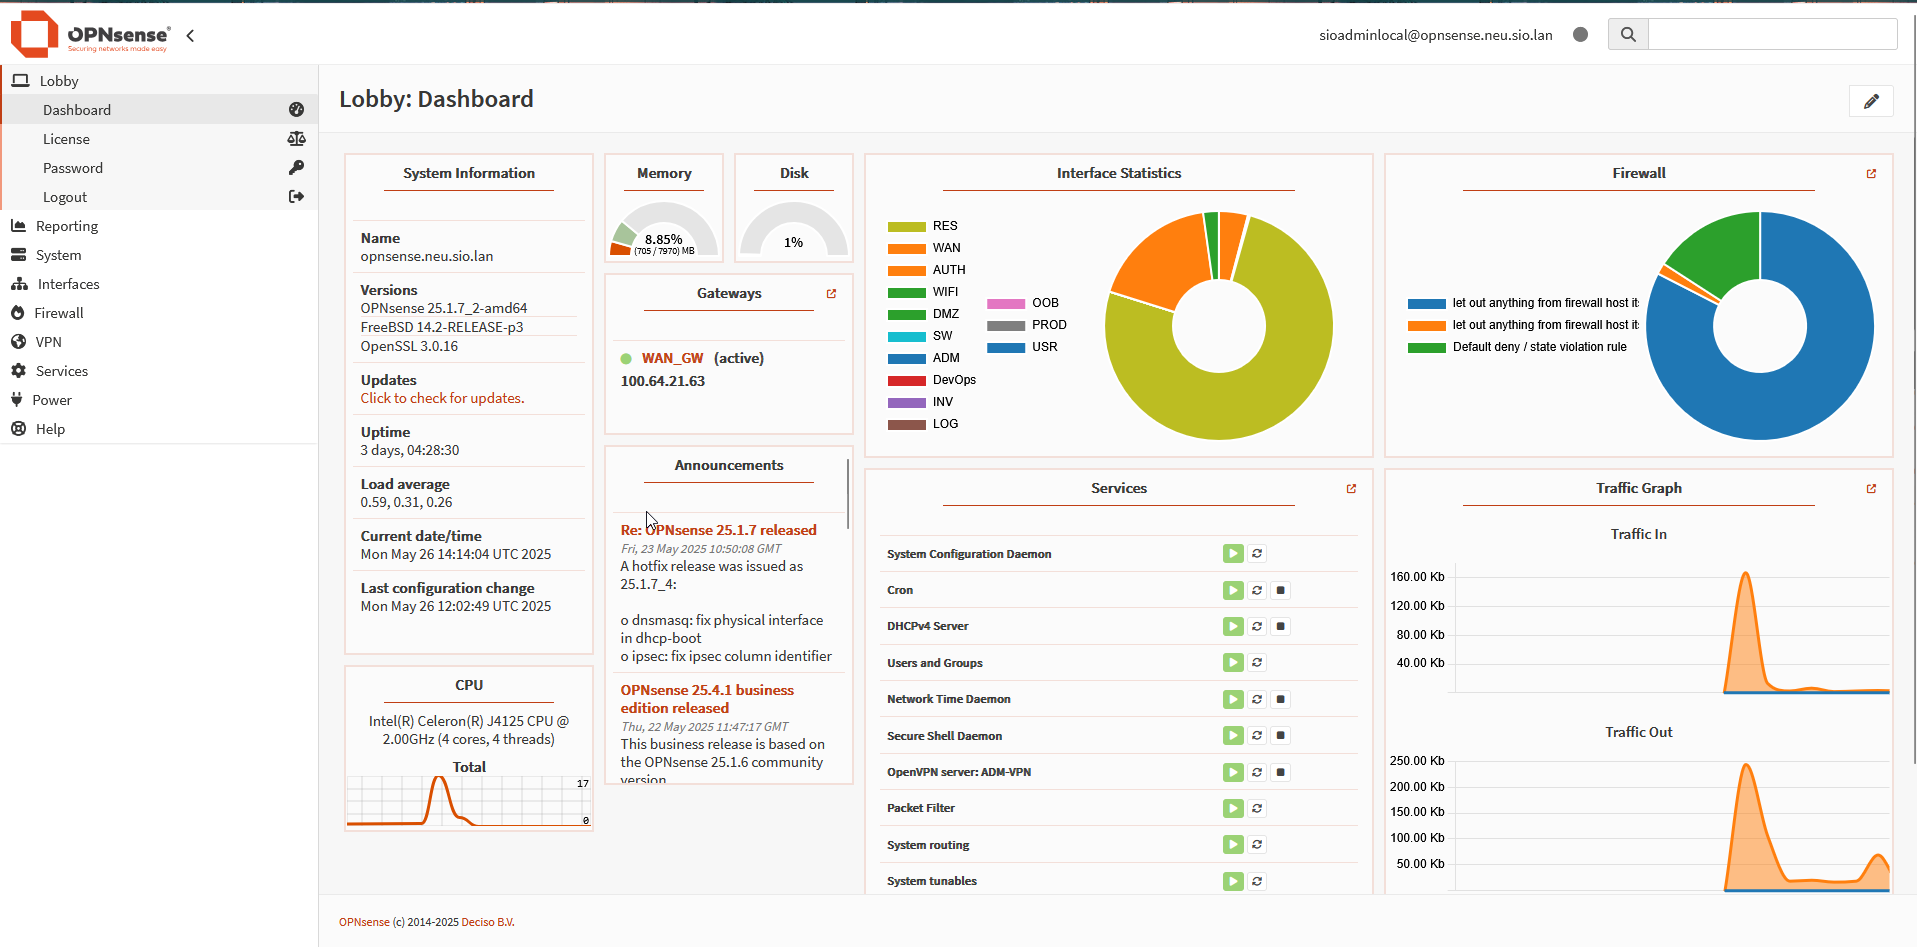Stop the DHCPv4 Server service
Screen dimensions: 1917x947
1281,626
